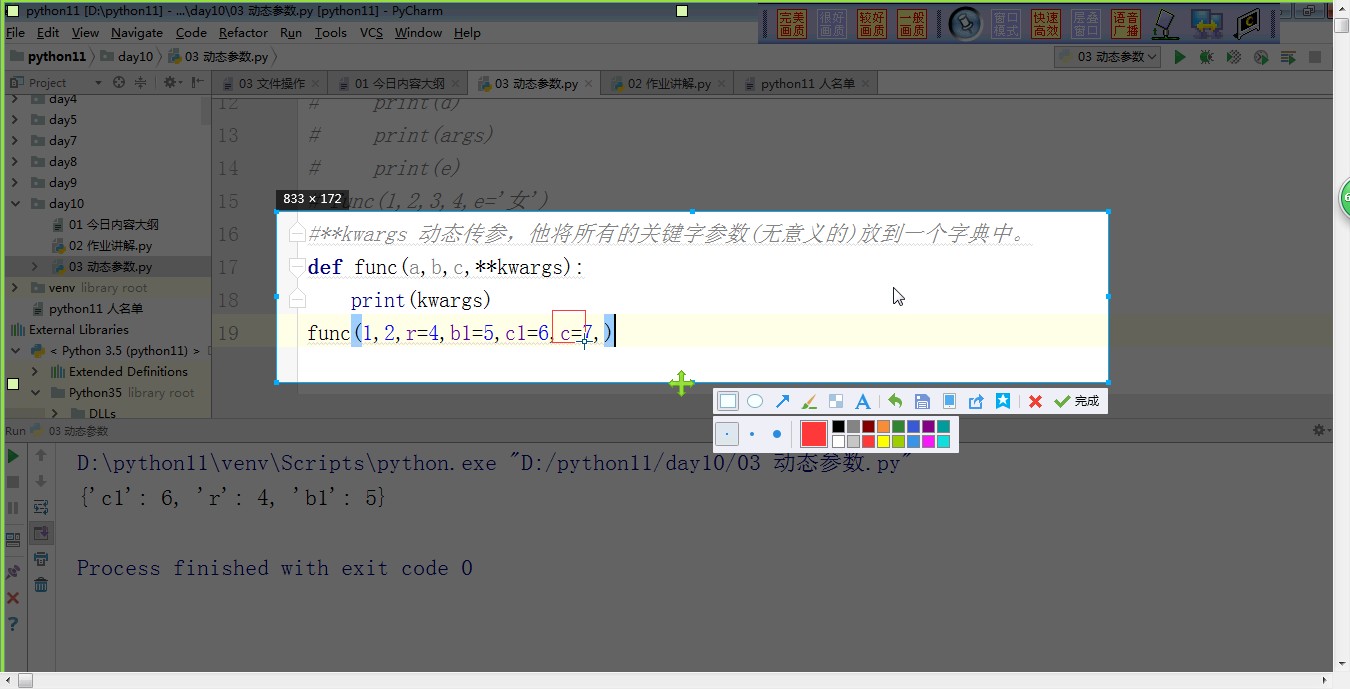
Task: Open the File menu
Action: pos(15,32)
